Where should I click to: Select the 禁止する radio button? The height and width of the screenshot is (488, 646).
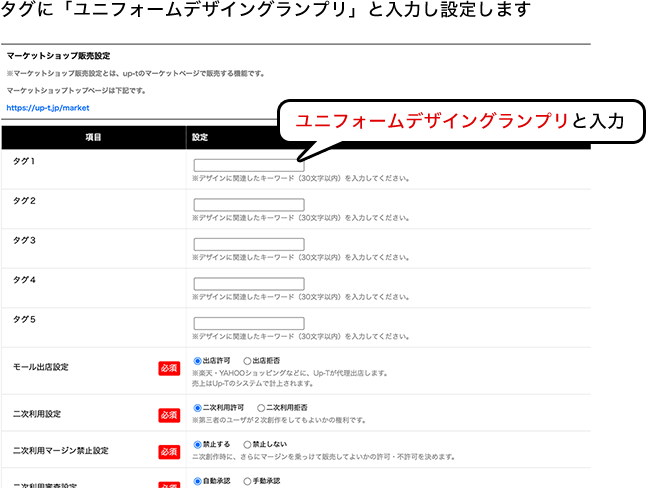click(x=198, y=446)
